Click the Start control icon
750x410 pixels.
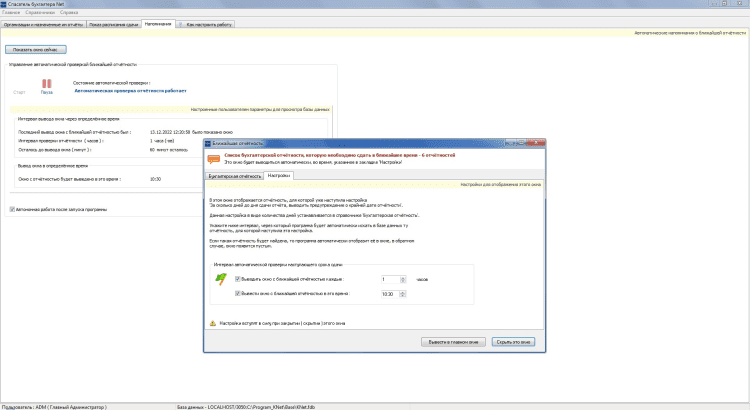click(19, 85)
